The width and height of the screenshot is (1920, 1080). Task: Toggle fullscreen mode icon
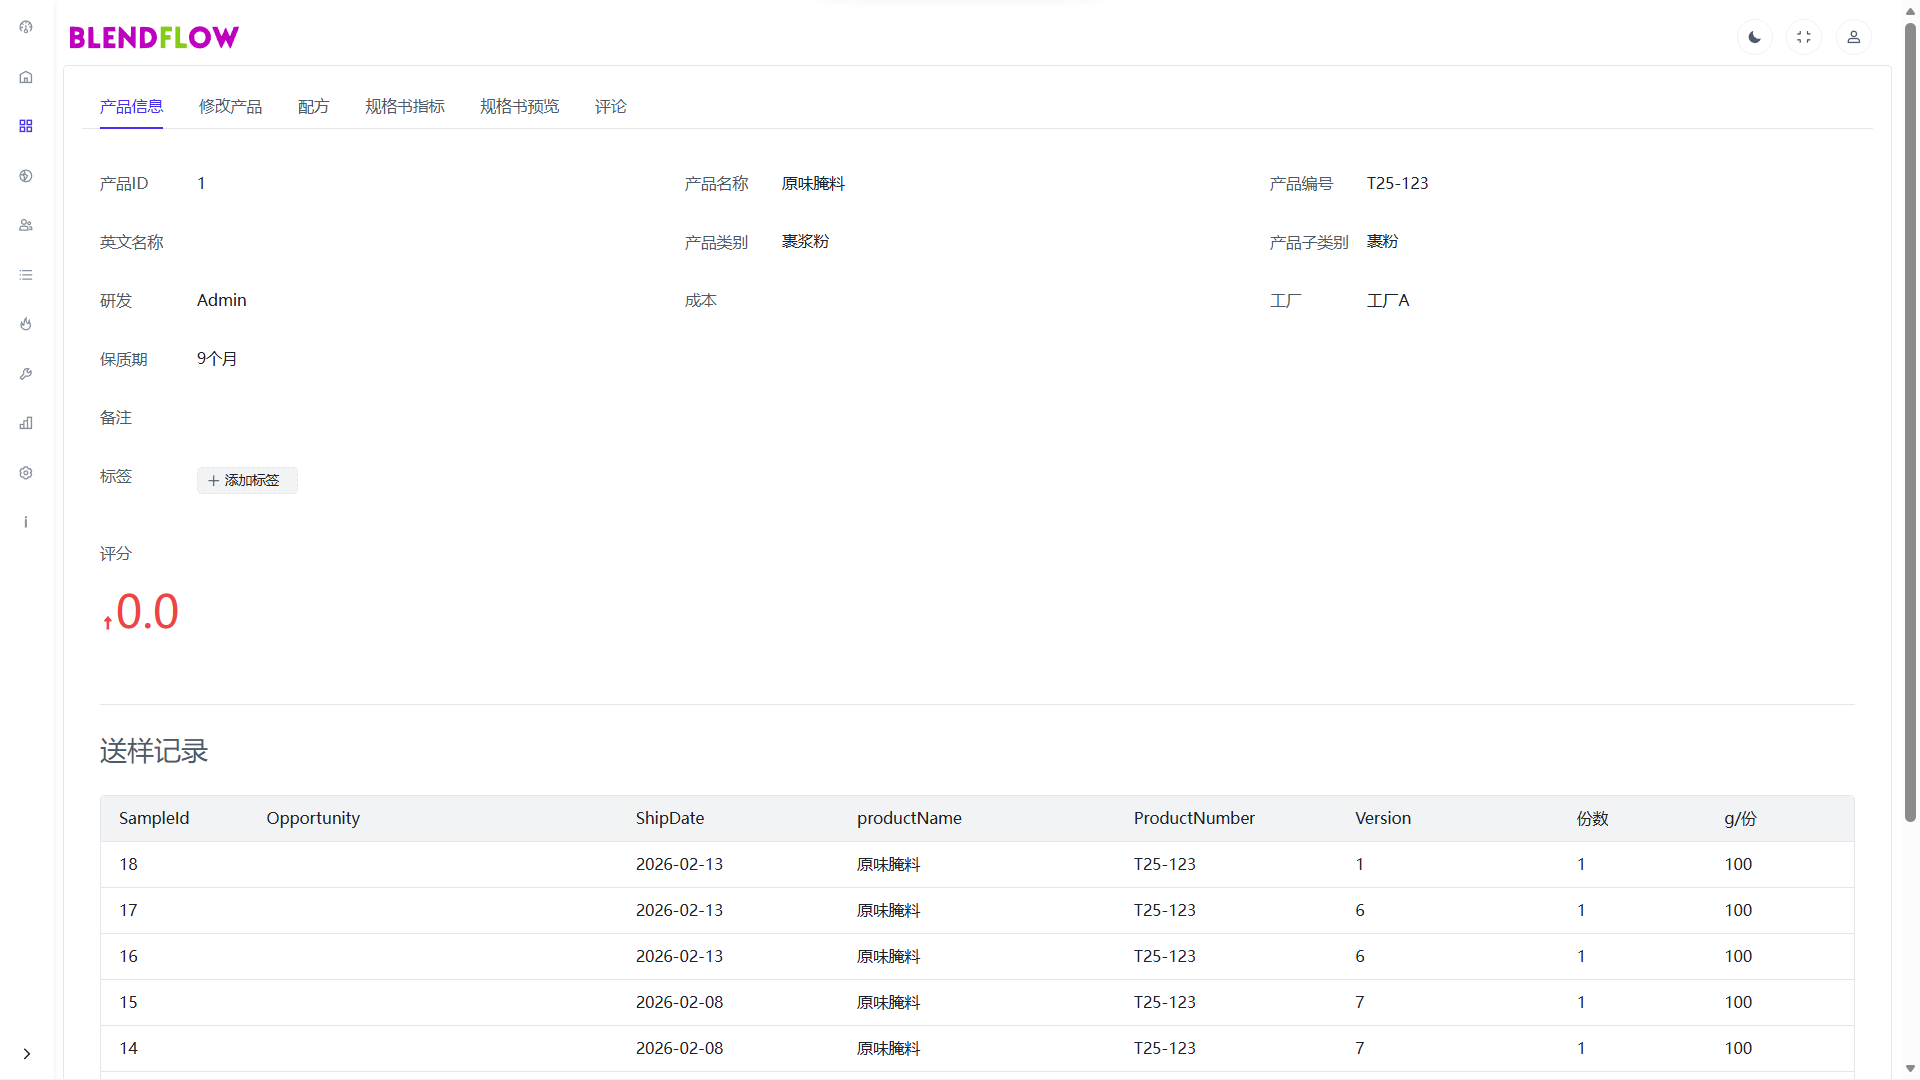click(1804, 37)
